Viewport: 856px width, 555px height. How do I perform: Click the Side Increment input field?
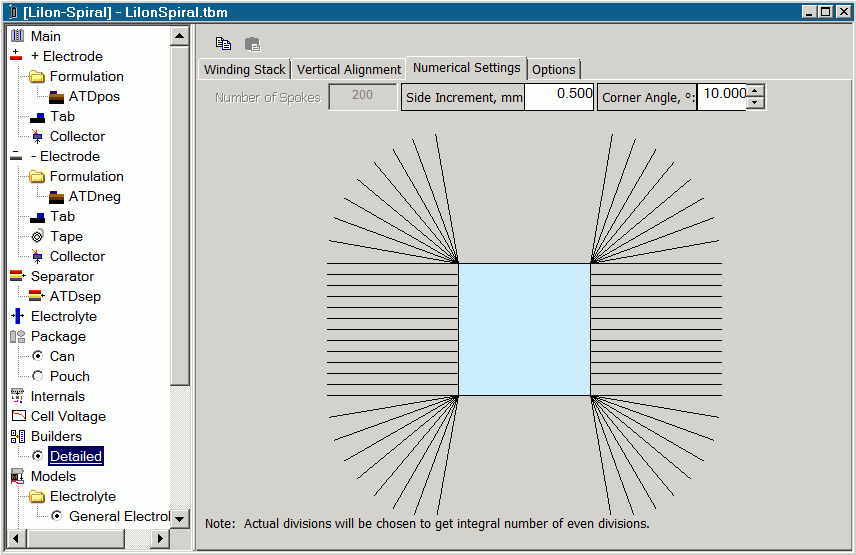point(559,96)
